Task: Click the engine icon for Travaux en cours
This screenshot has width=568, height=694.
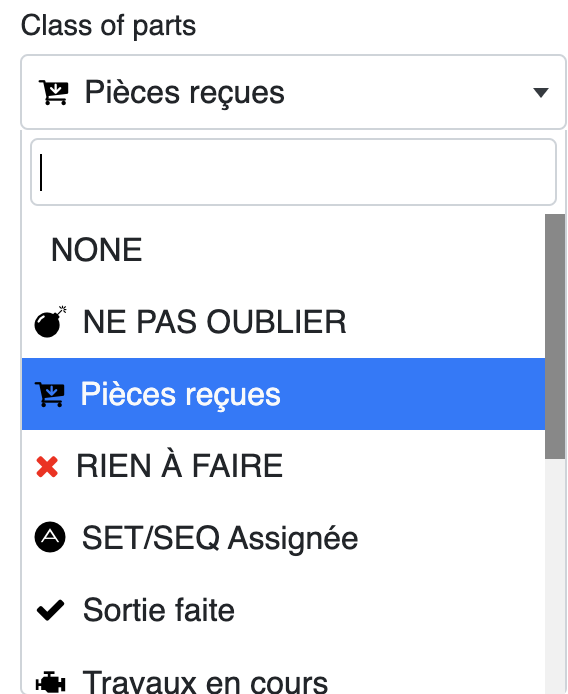Action: [50, 682]
